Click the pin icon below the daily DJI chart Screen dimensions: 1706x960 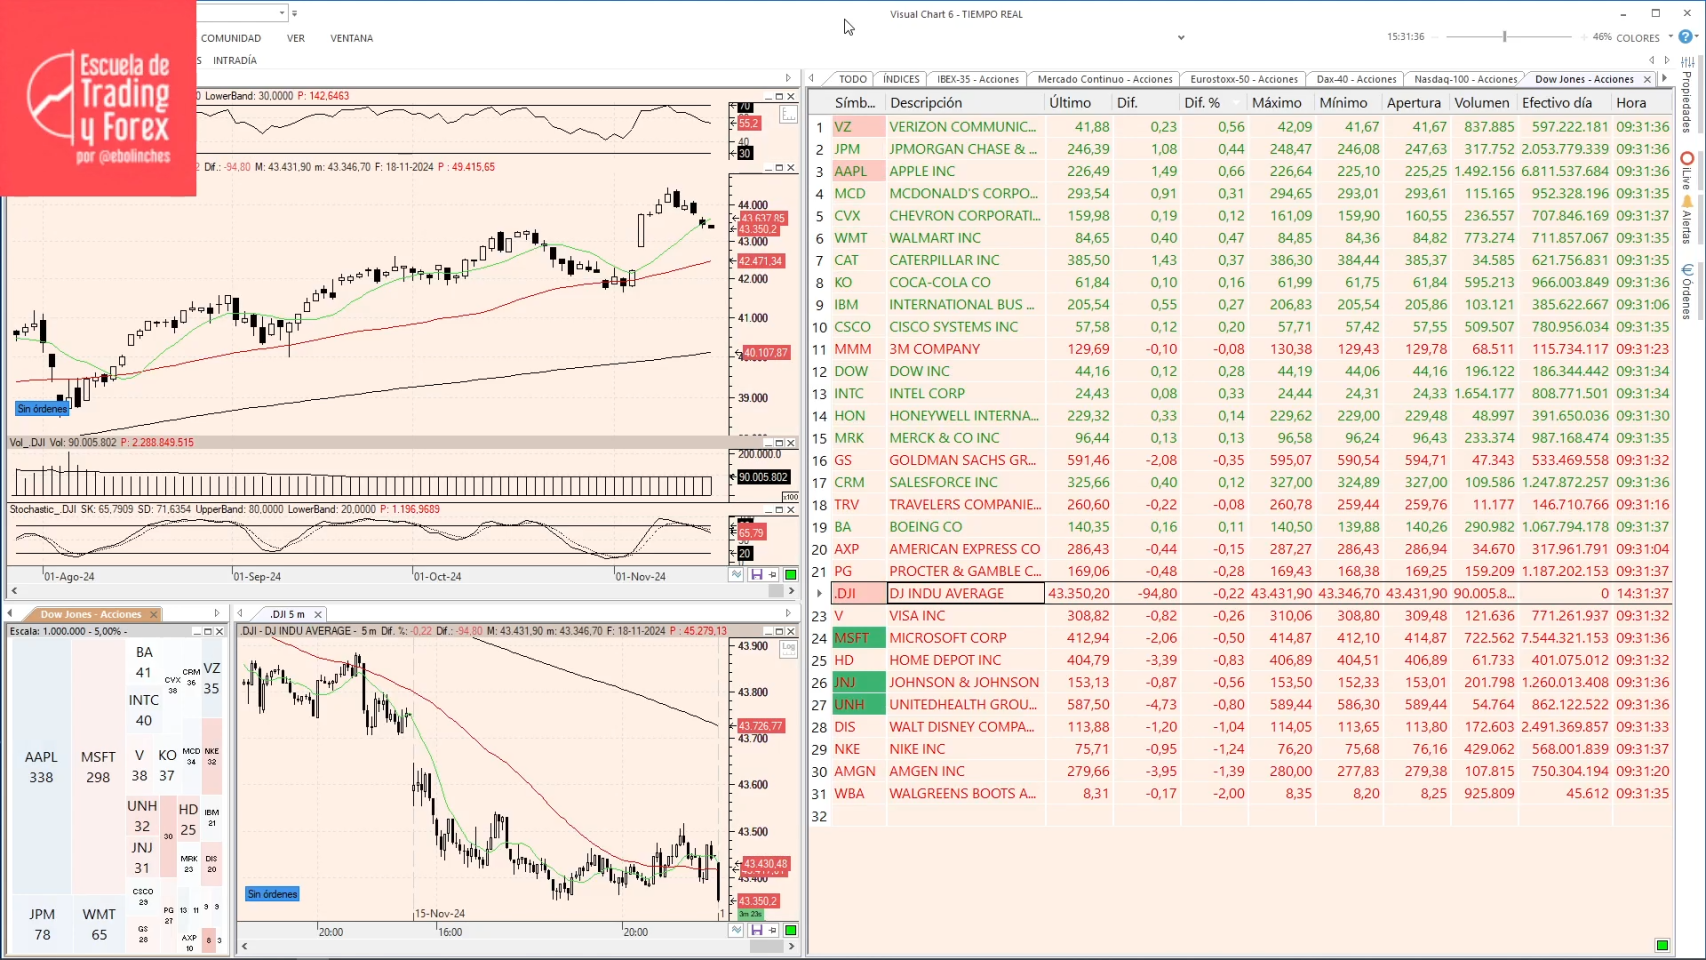[x=773, y=575]
